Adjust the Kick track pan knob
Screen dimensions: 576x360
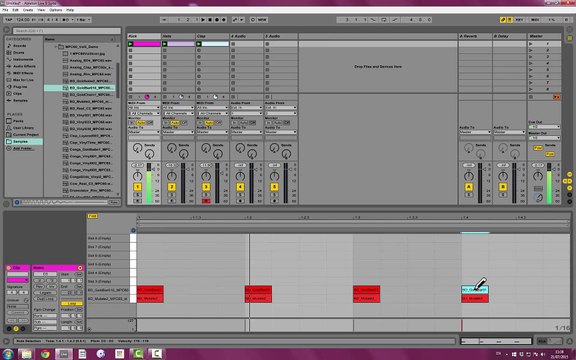(x=137, y=176)
